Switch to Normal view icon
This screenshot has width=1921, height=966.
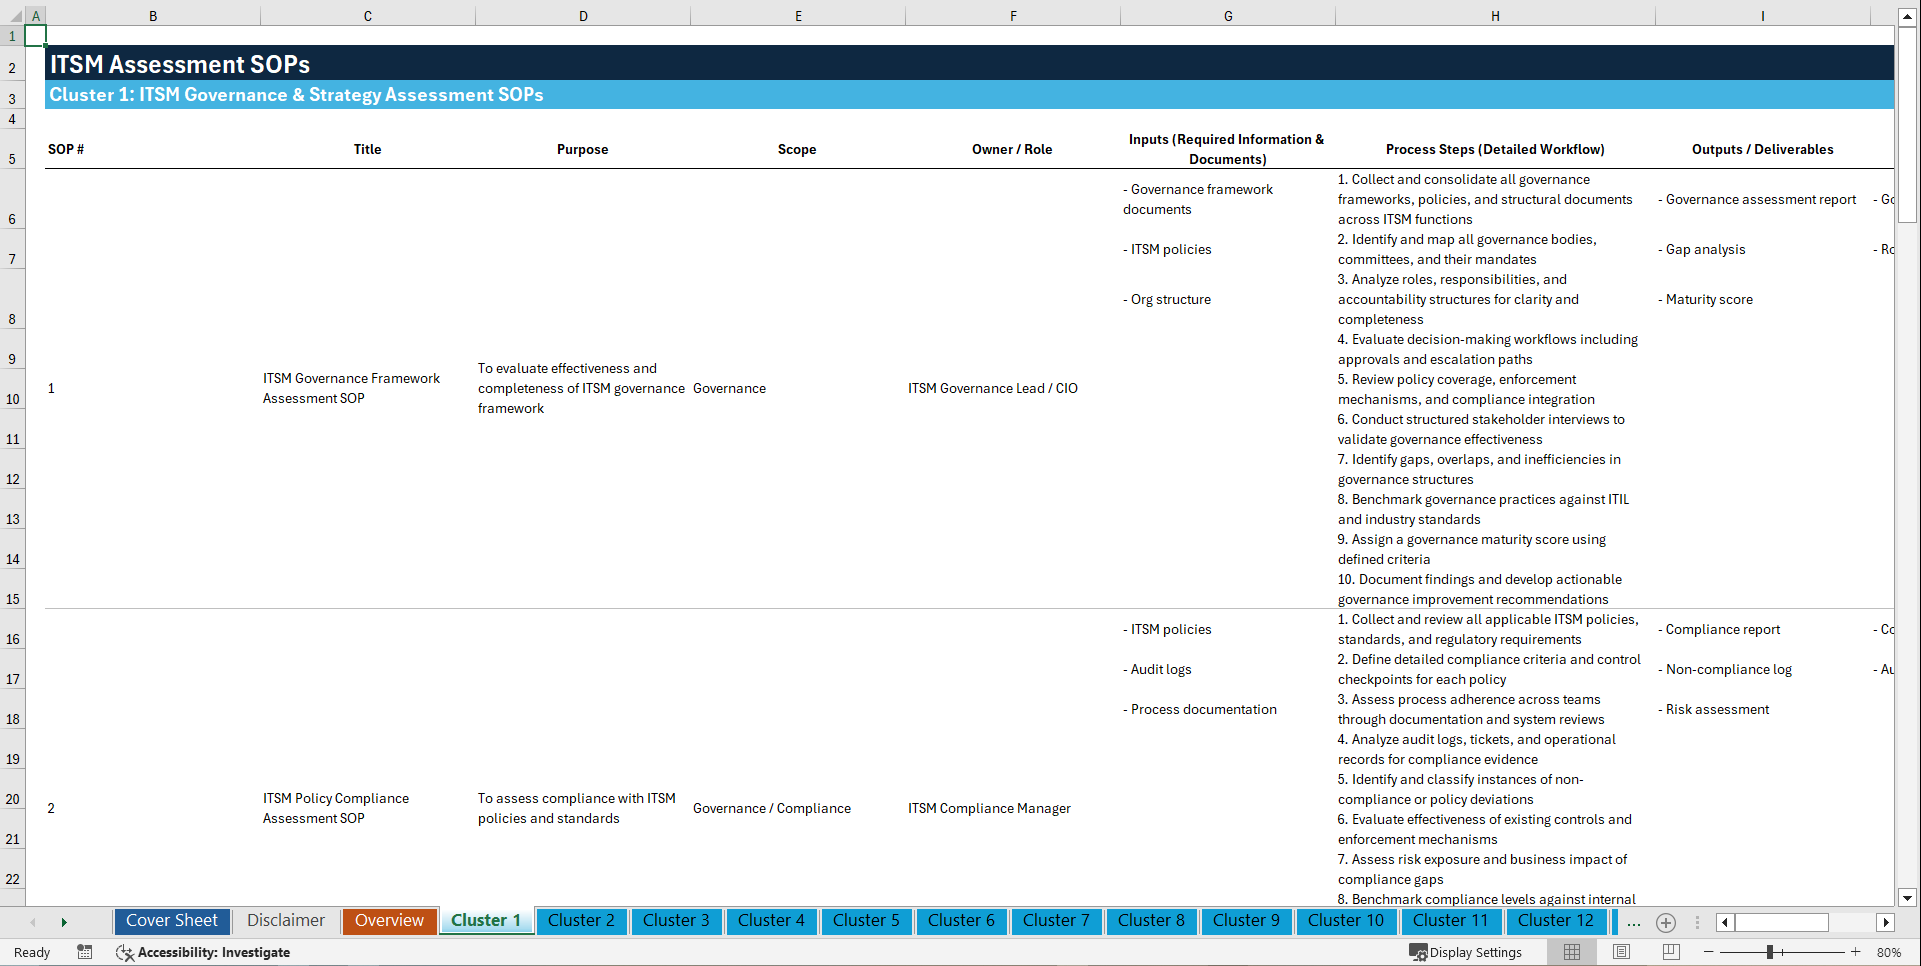pyautogui.click(x=1570, y=952)
